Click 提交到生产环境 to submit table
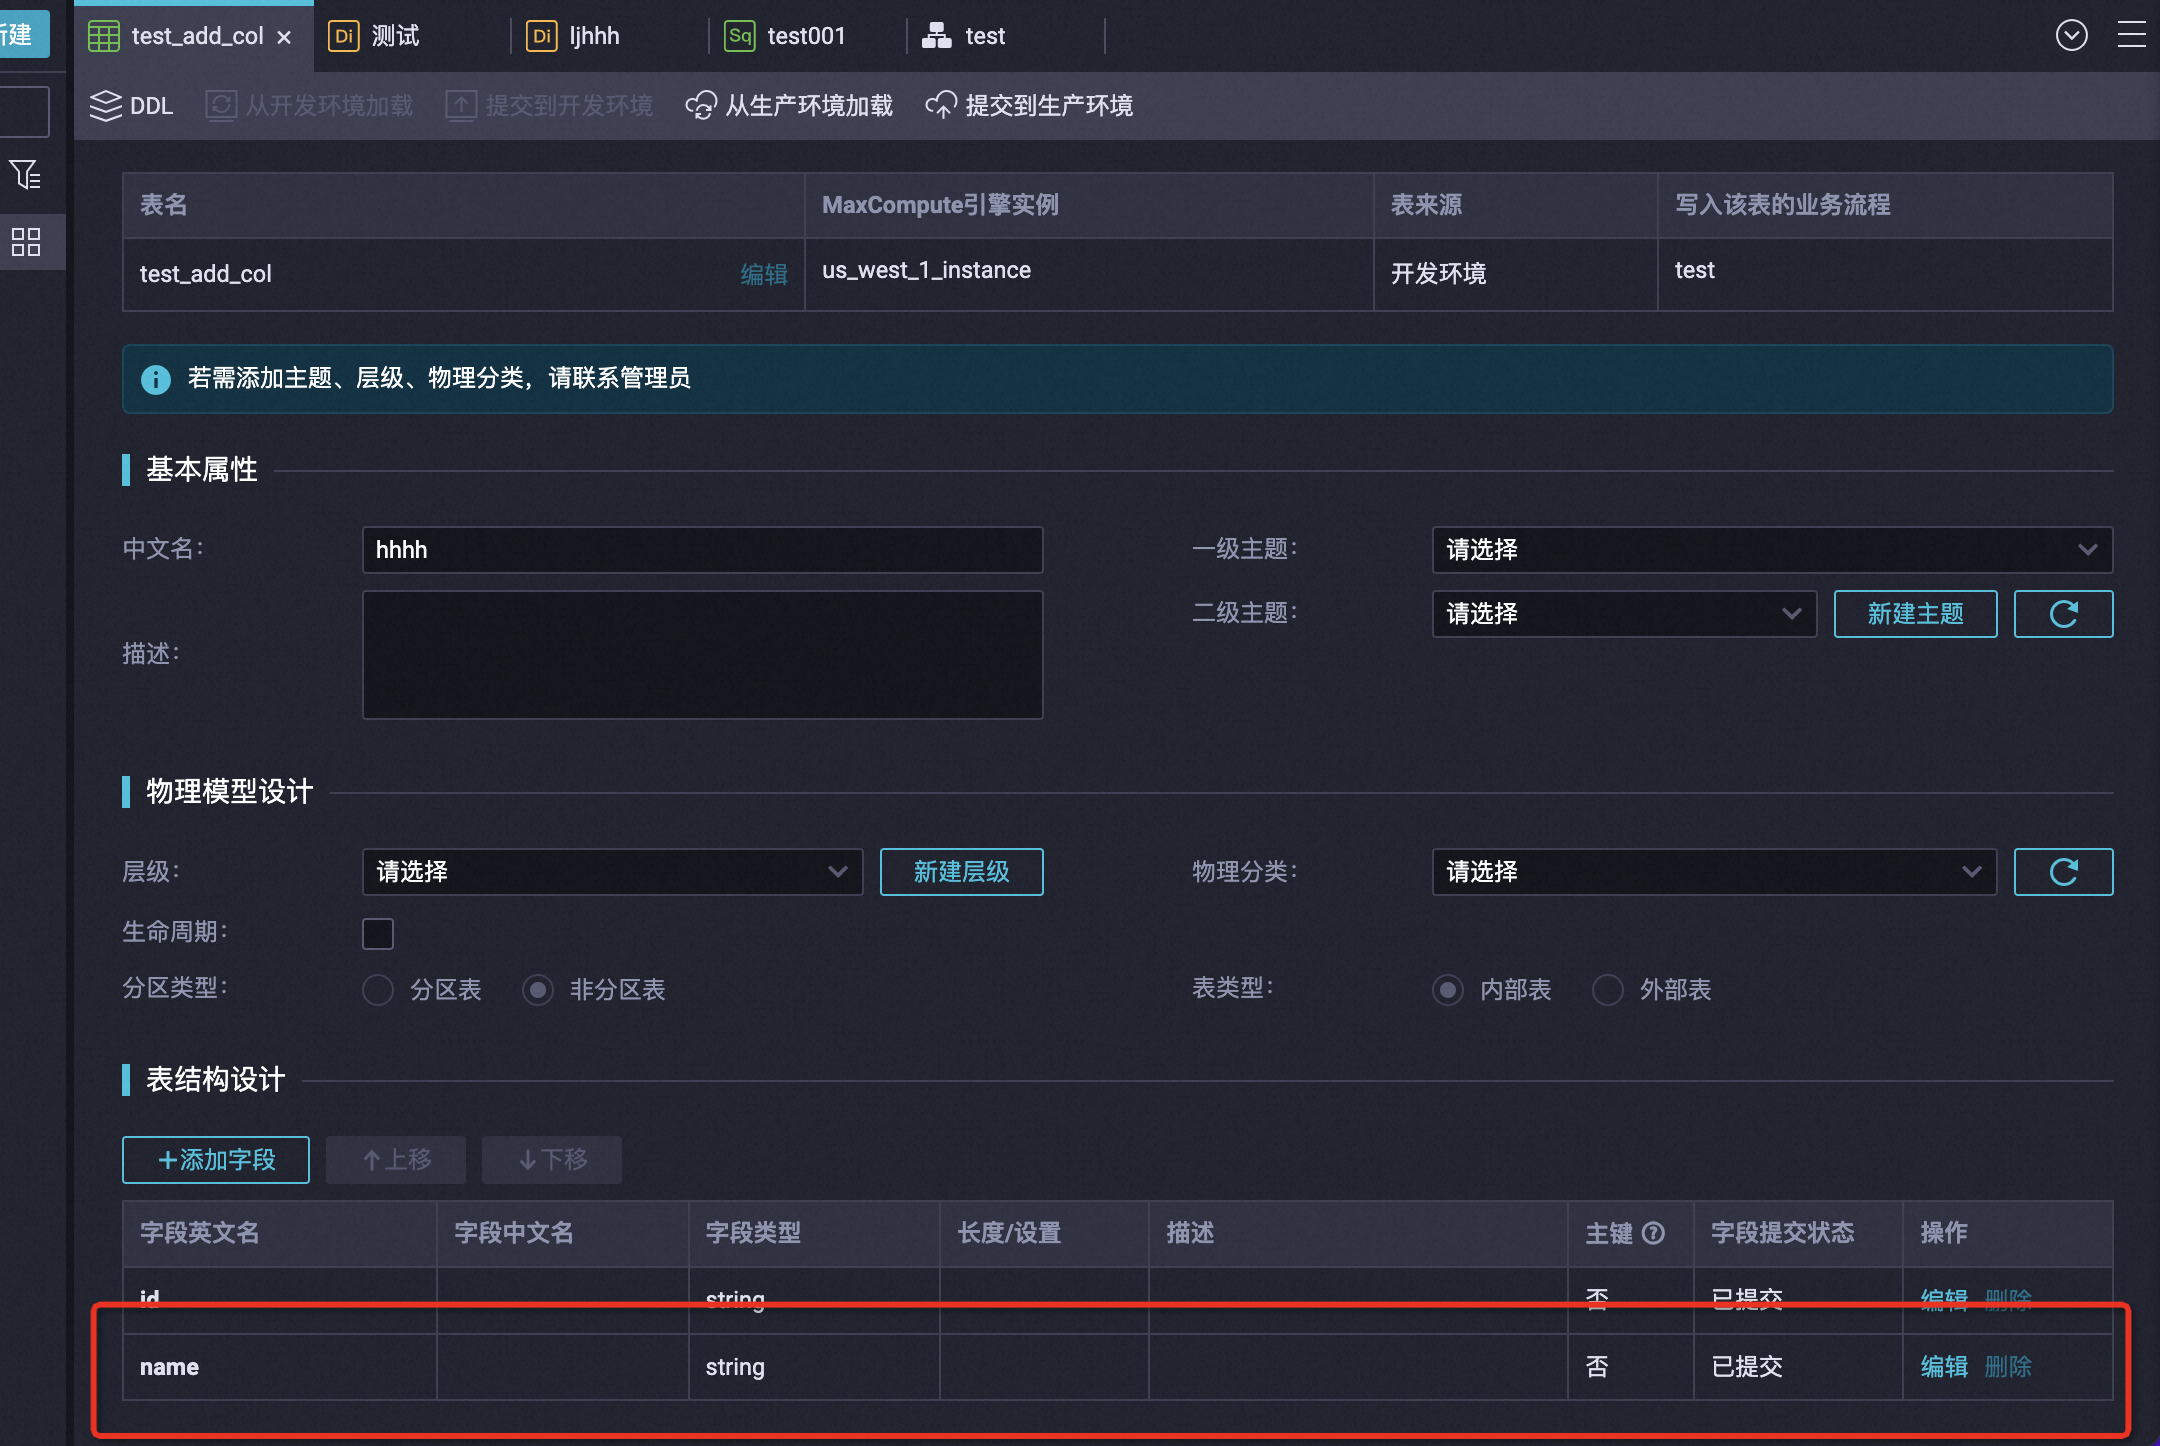2160x1446 pixels. (x=1029, y=105)
